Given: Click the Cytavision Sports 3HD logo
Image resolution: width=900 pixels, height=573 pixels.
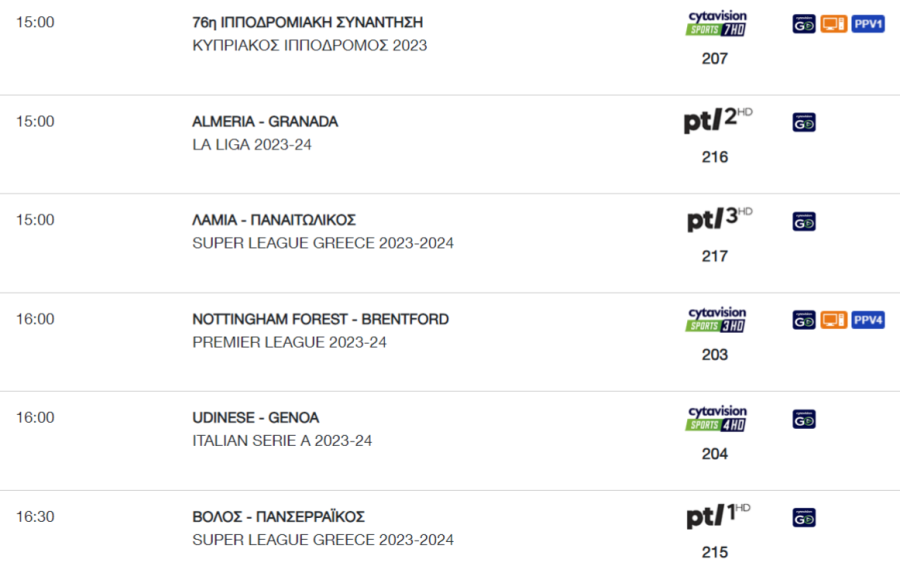Looking at the screenshot, I should click(716, 320).
